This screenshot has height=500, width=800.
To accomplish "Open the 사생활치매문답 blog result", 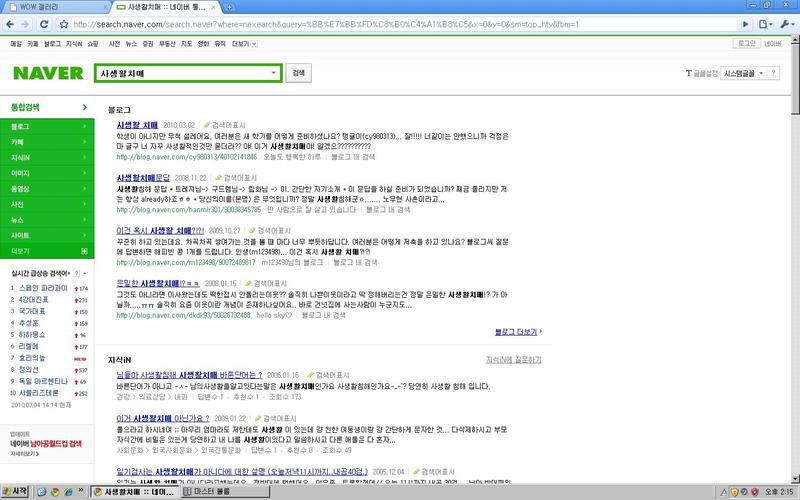I will coord(143,178).
